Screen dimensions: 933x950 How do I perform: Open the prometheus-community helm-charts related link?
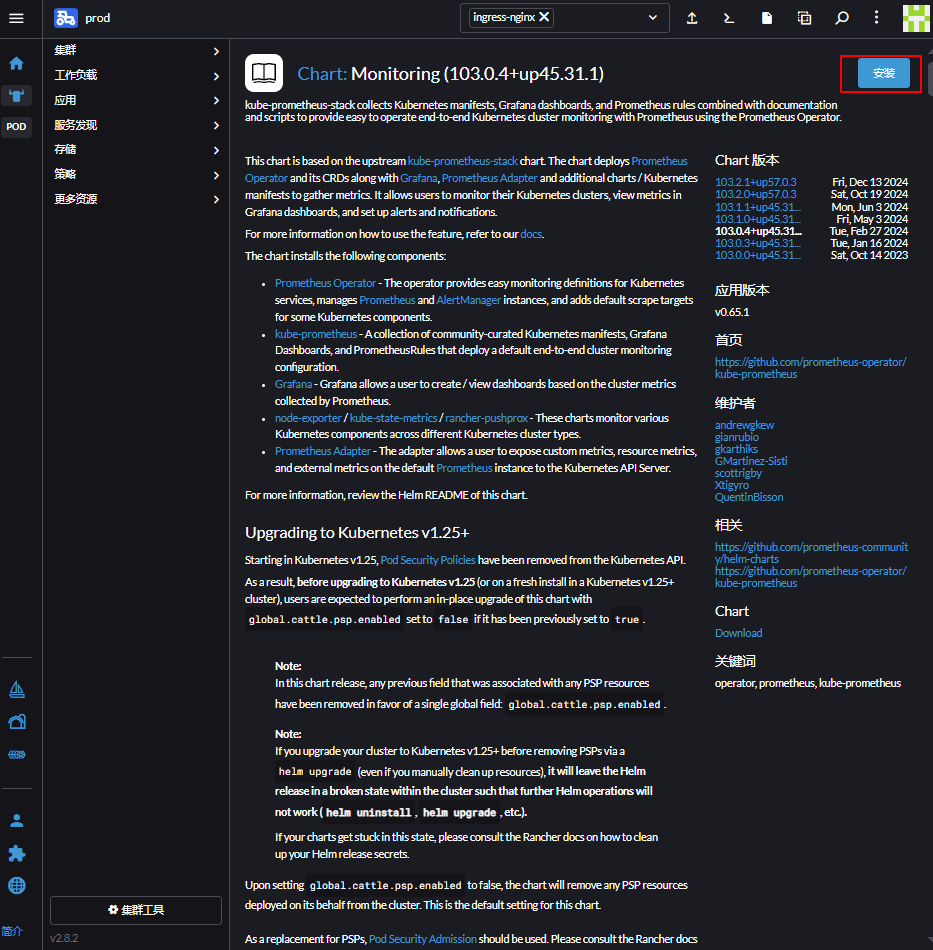pyautogui.click(x=811, y=553)
